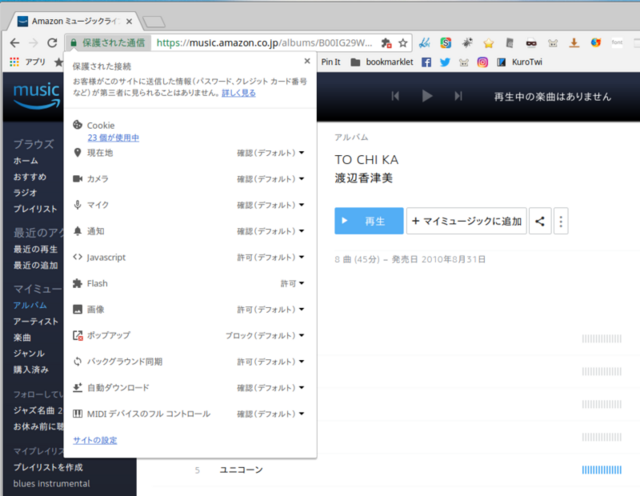Open the マイク permission dropdown
This screenshot has height=496, width=640.
(271, 205)
